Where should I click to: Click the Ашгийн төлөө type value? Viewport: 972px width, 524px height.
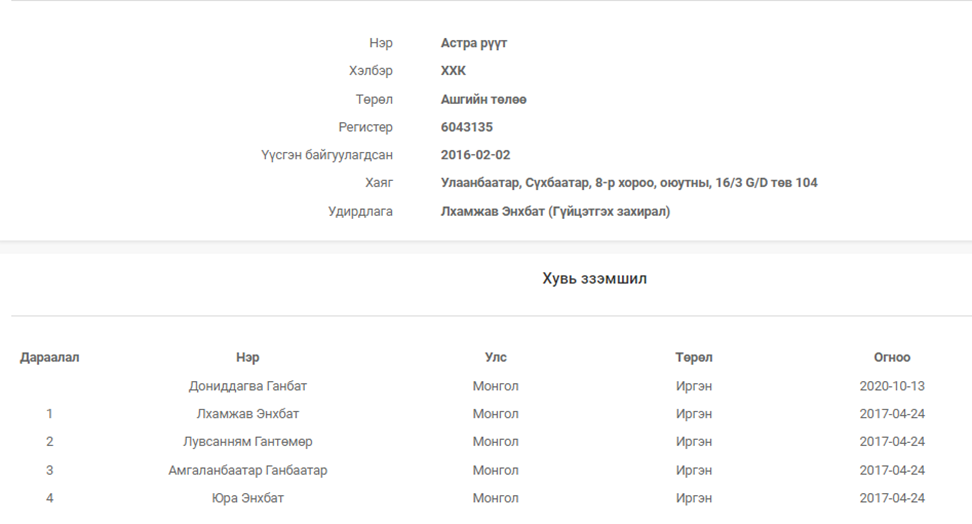(x=484, y=100)
